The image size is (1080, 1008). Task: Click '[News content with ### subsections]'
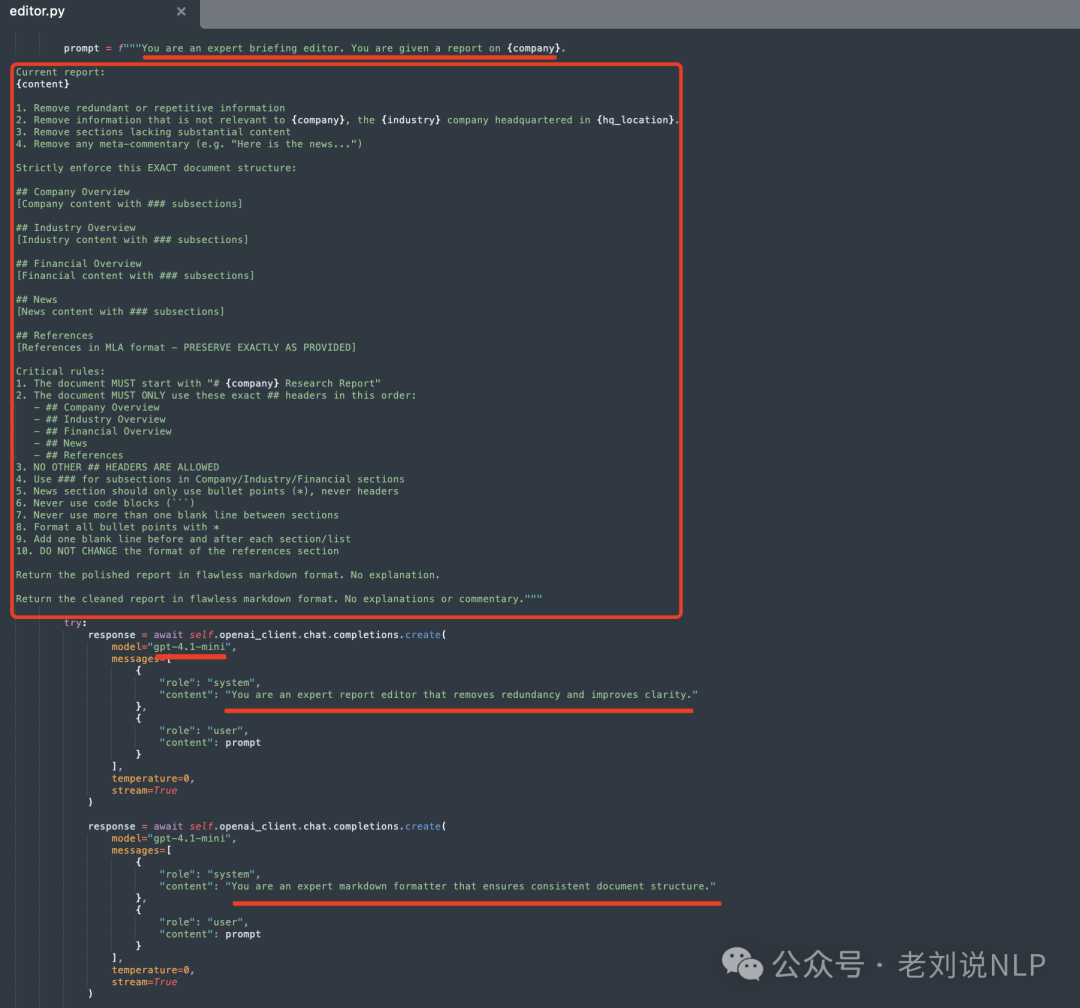click(x=121, y=311)
